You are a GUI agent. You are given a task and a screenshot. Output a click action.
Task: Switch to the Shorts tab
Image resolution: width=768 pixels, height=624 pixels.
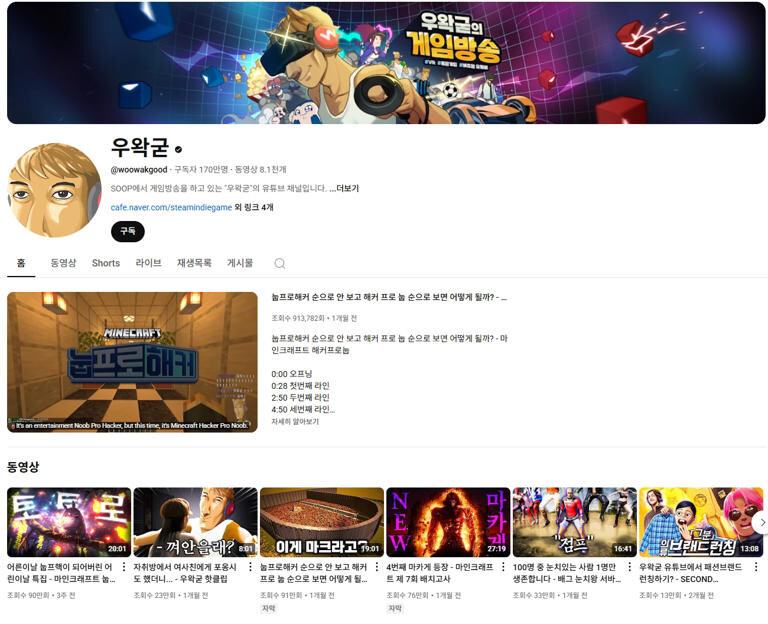(106, 263)
